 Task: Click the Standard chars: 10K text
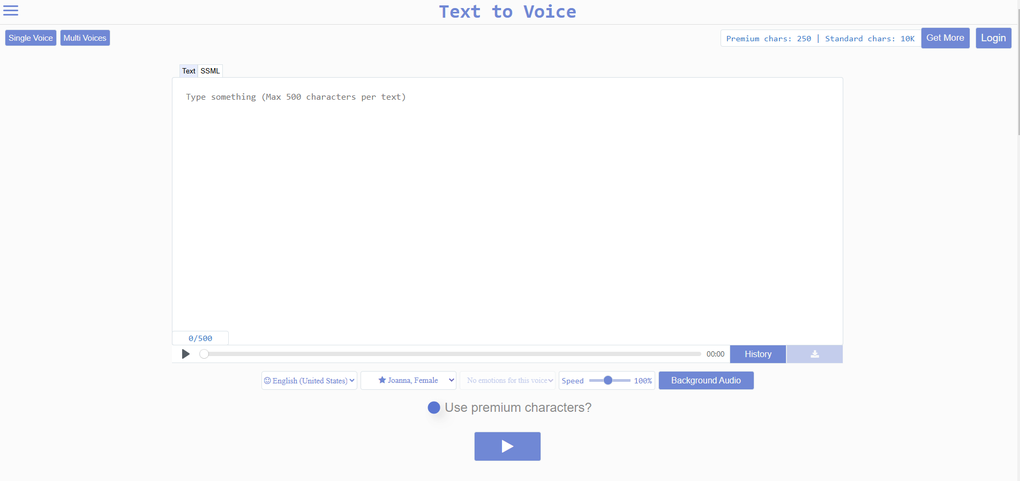click(x=870, y=38)
